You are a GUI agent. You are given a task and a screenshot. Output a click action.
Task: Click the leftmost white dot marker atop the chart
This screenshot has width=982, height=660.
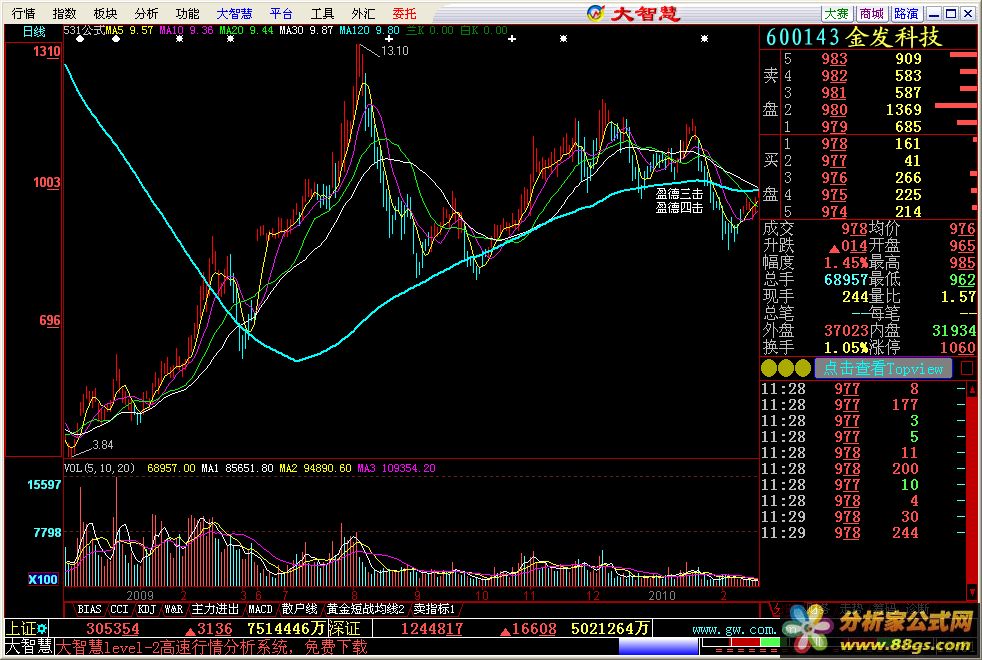point(80,39)
